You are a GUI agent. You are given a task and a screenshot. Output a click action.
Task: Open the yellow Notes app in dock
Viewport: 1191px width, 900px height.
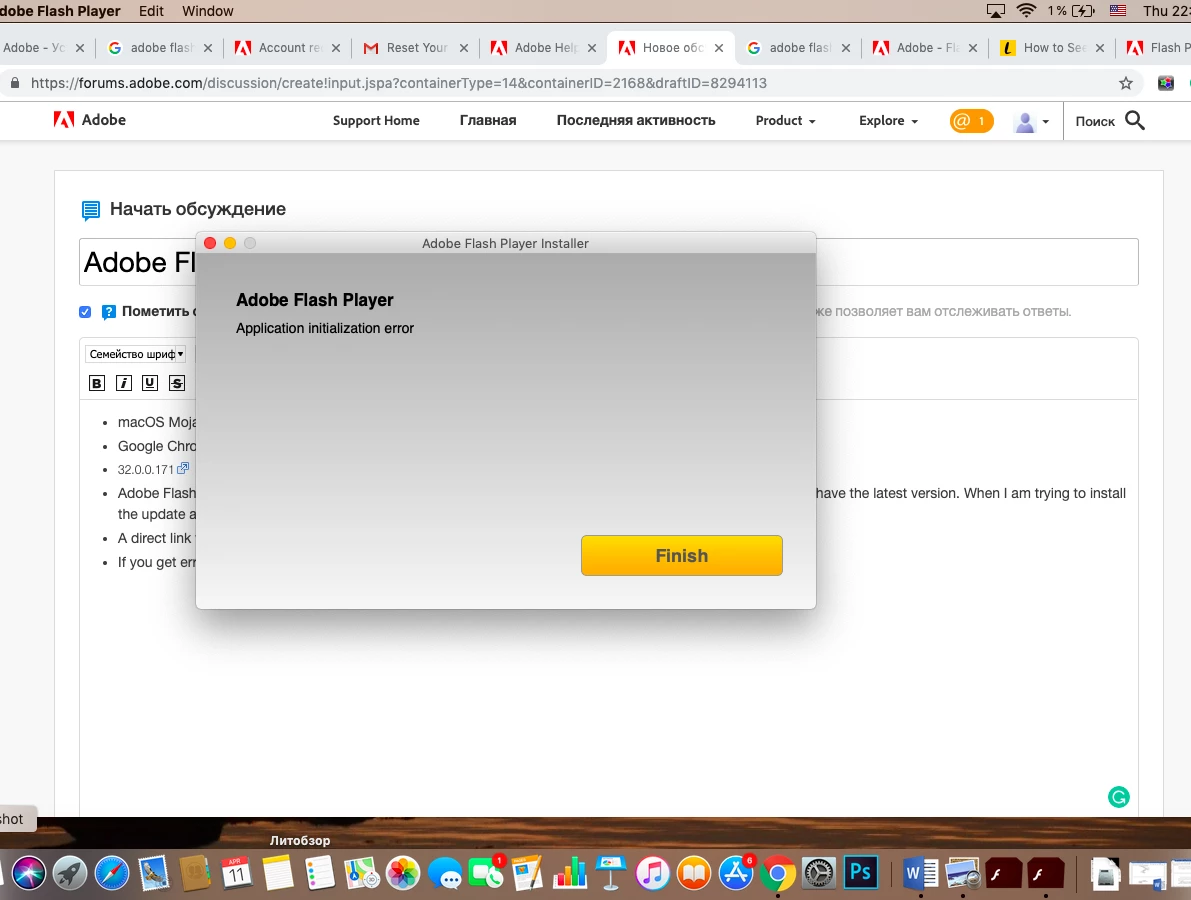point(278,873)
